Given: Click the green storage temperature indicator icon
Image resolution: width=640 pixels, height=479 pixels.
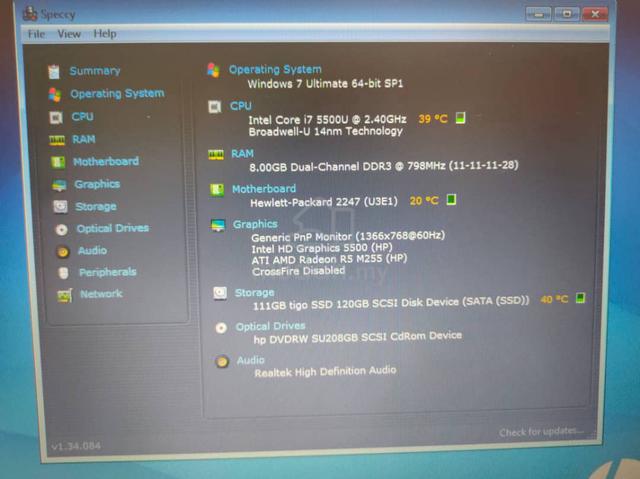Looking at the screenshot, I should tap(580, 298).
